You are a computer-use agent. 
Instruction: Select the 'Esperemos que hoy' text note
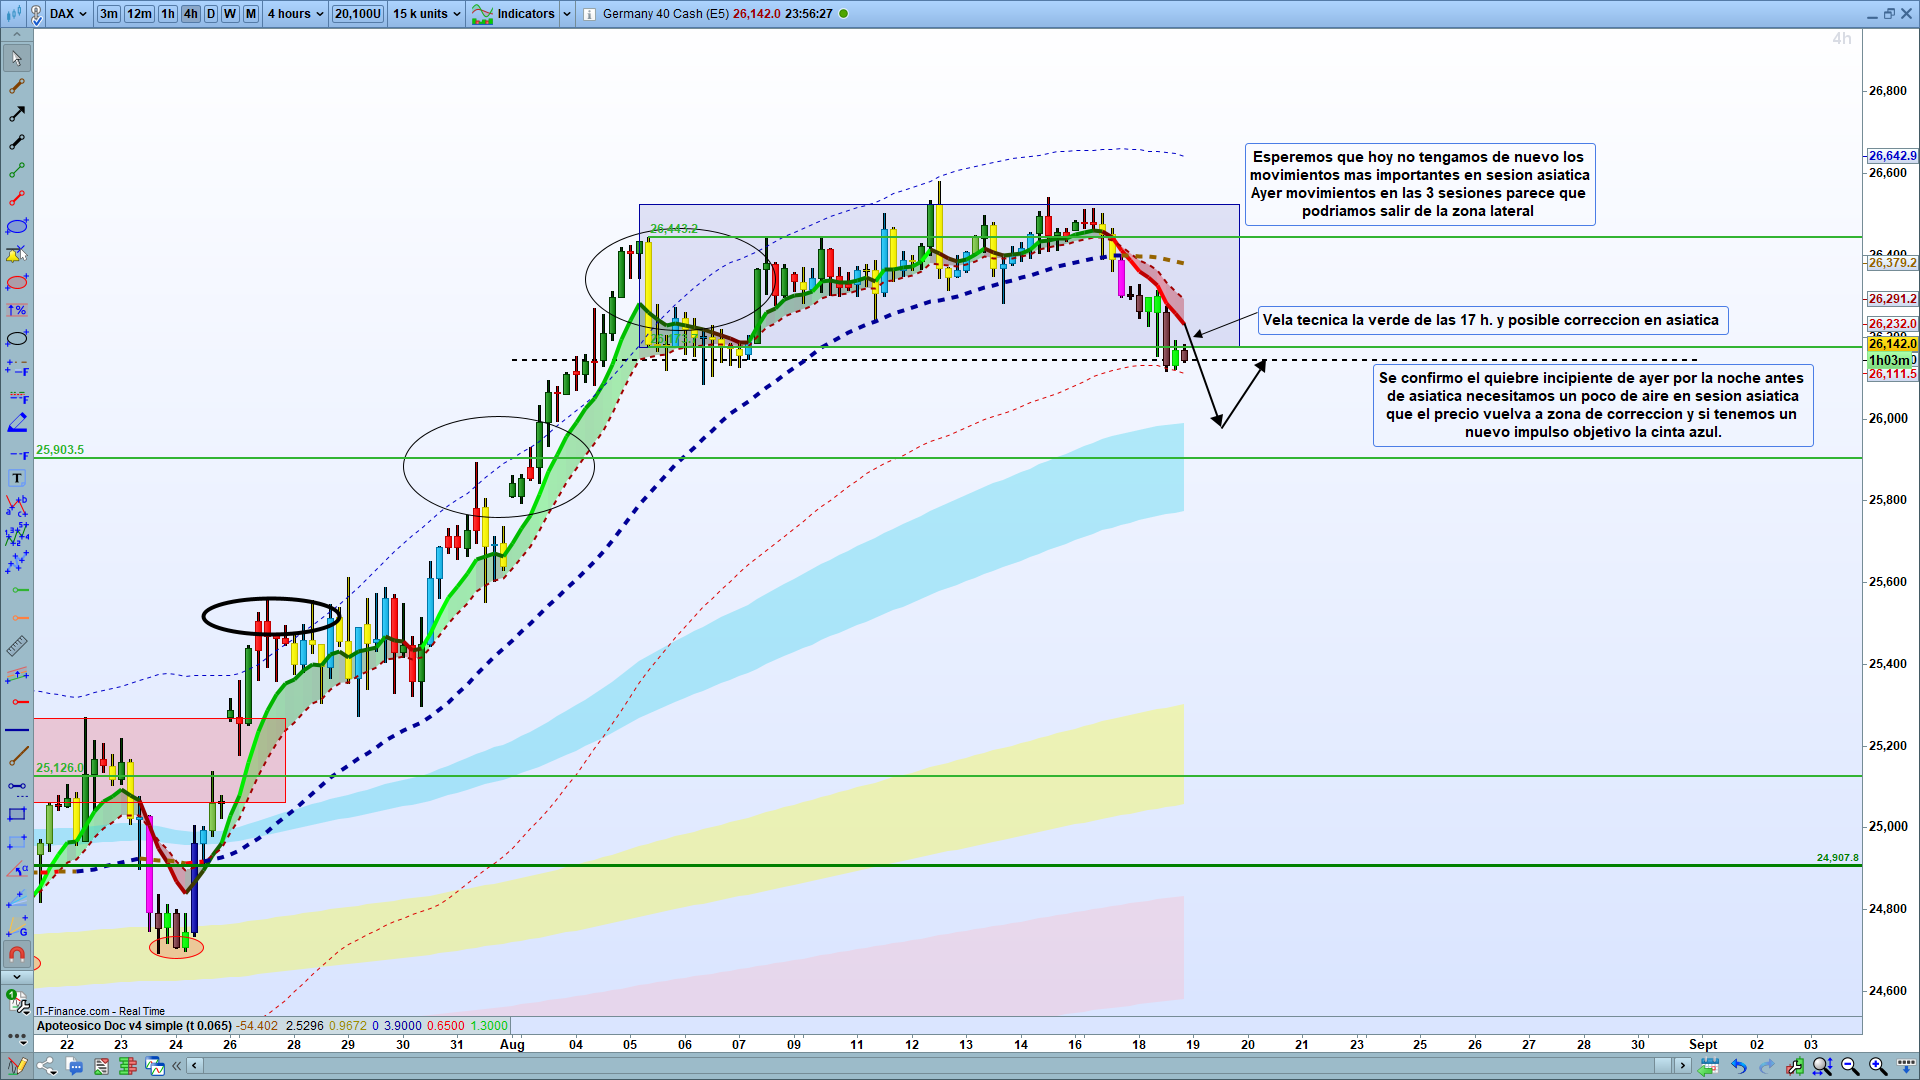1419,184
